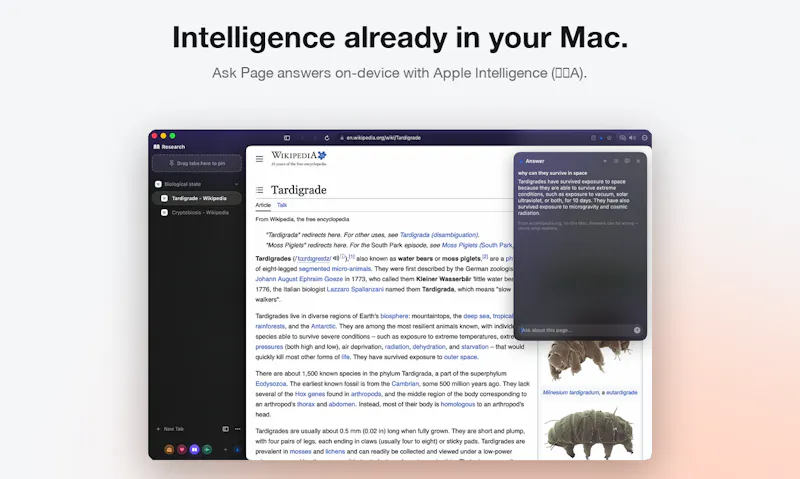Open the Wikipedia hamburger menu
800x479 pixels.
pyautogui.click(x=260, y=159)
